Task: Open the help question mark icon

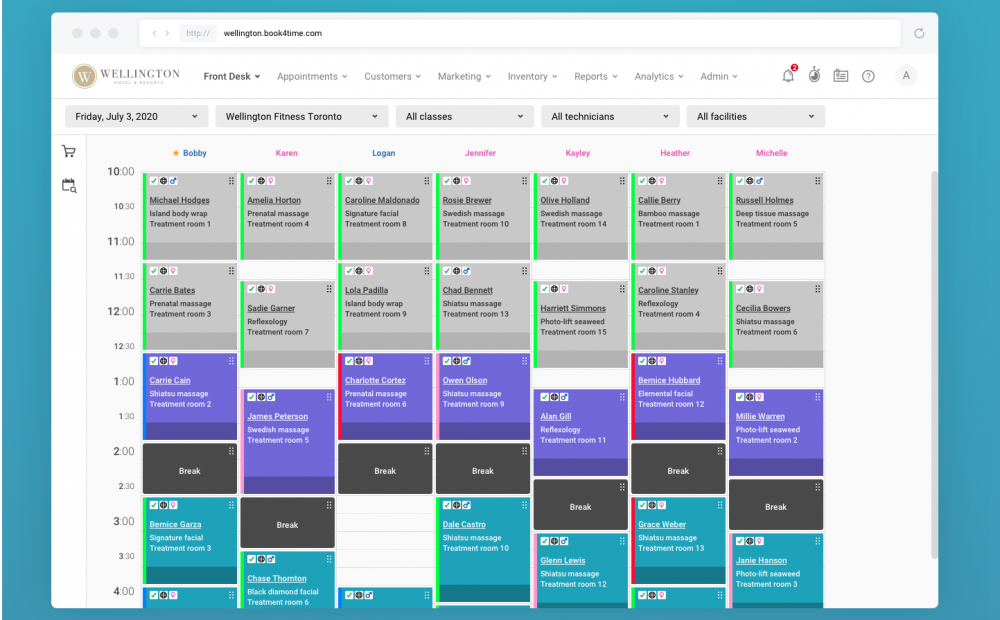Action: coord(868,76)
